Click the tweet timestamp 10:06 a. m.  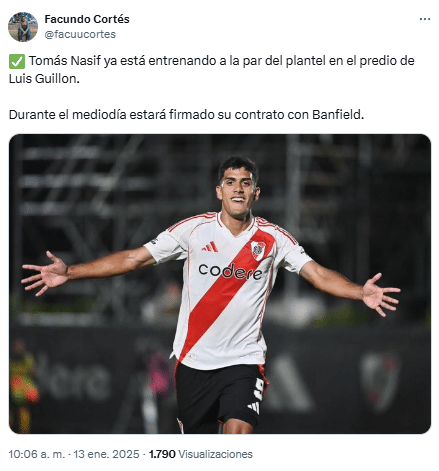pyautogui.click(x=37, y=454)
